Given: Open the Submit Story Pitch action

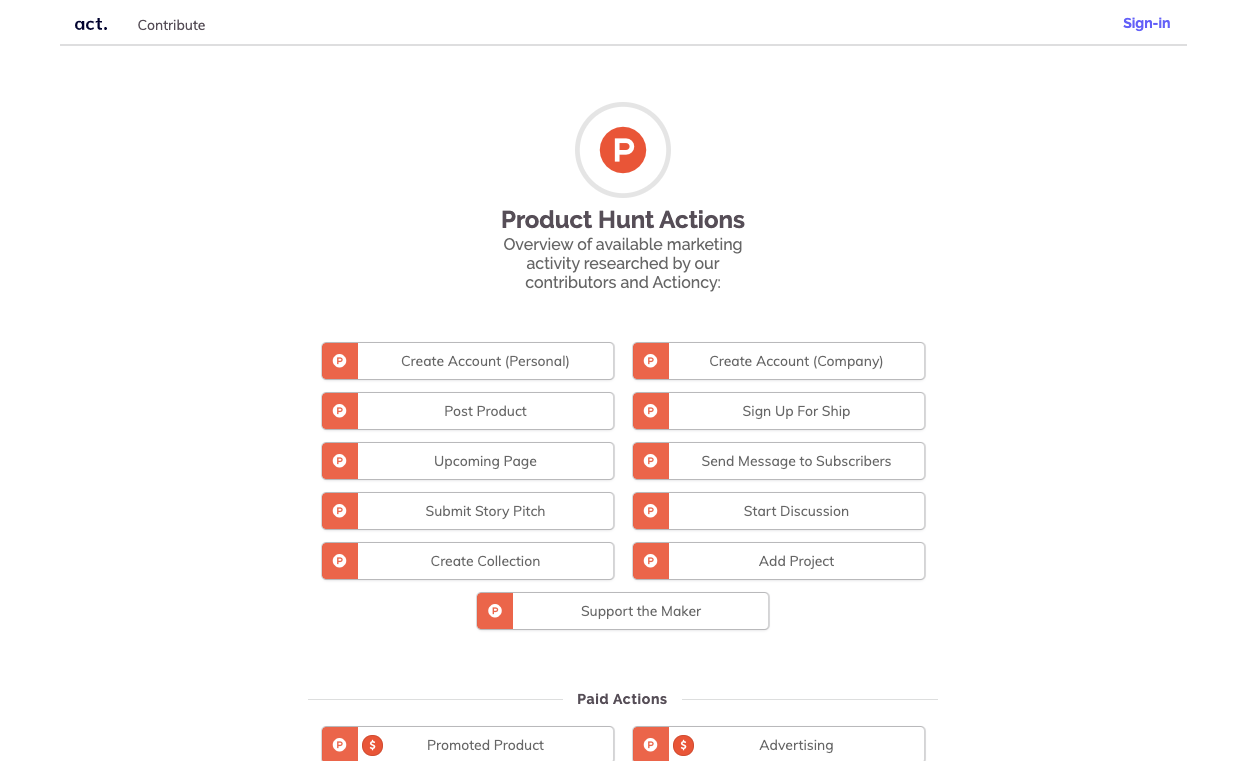Looking at the screenshot, I should (485, 511).
